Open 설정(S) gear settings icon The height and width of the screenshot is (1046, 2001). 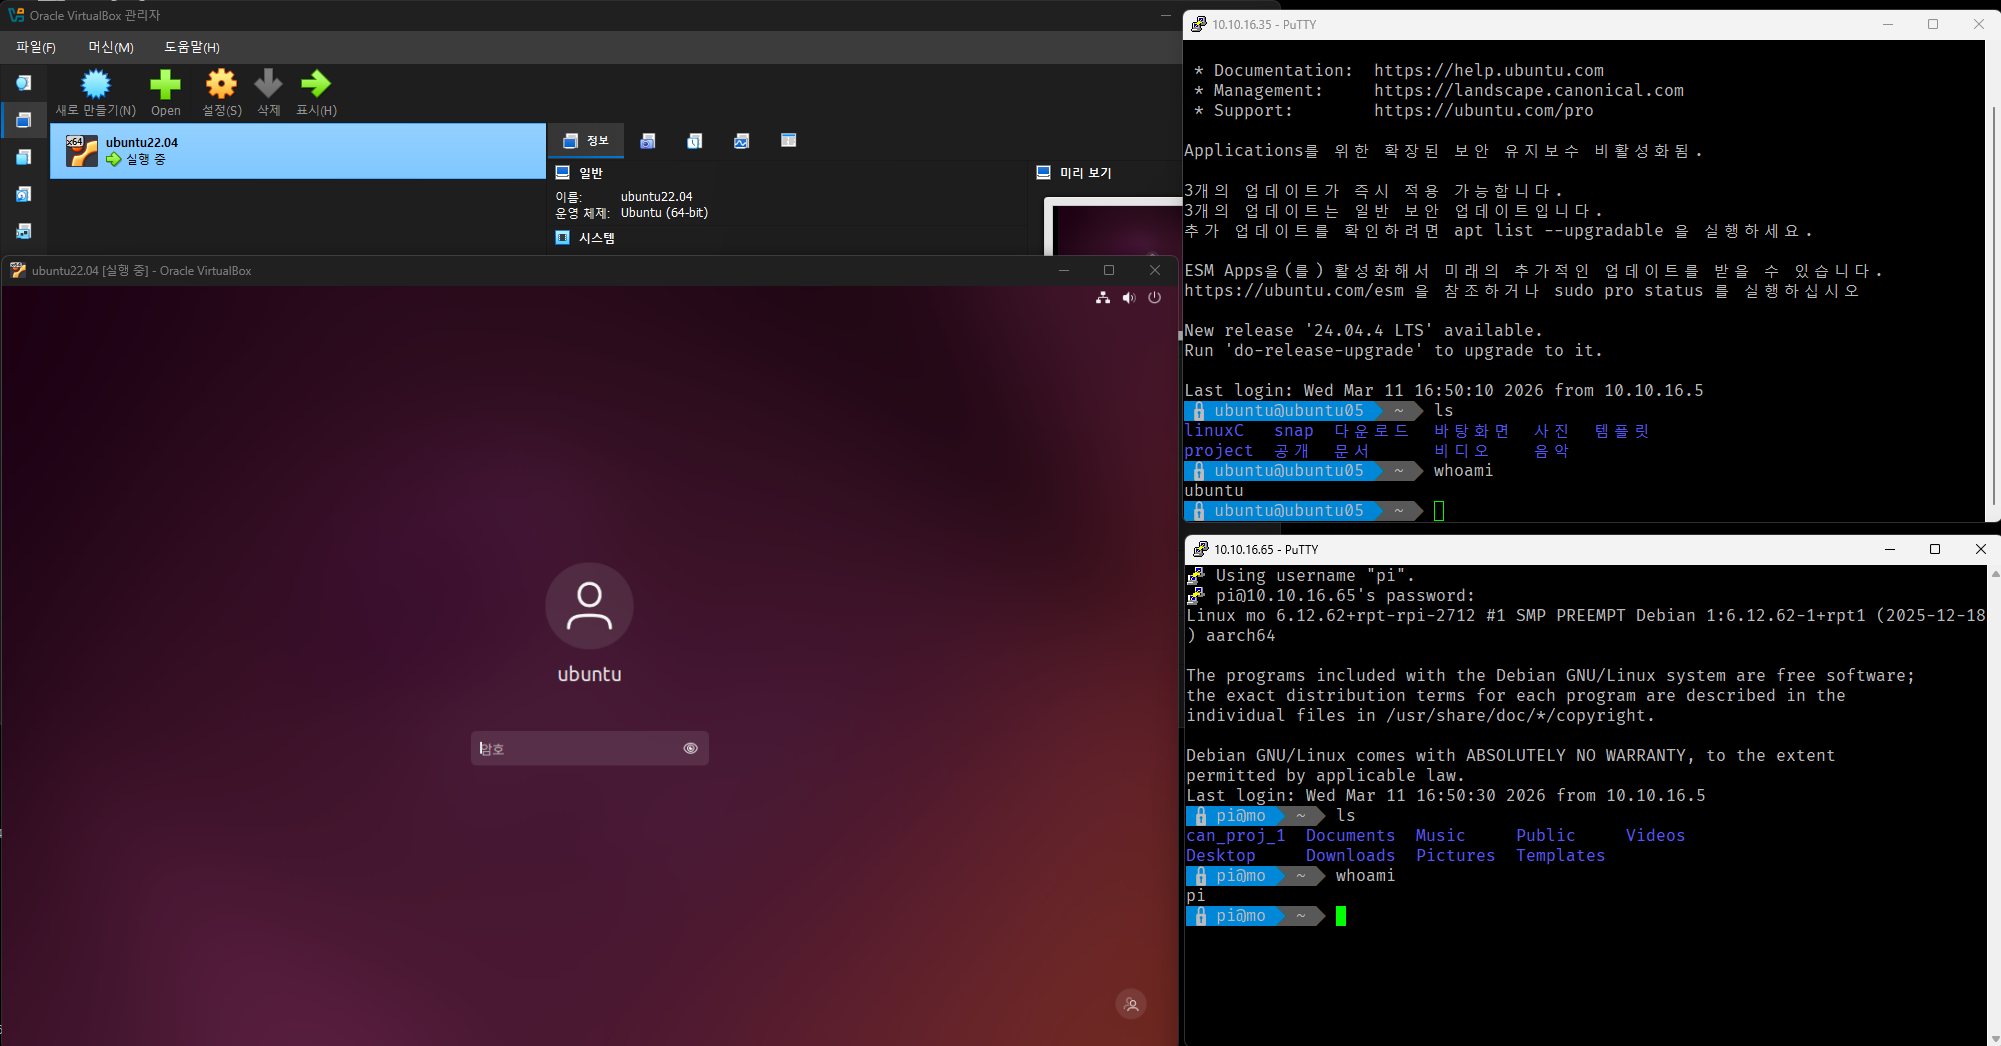[x=221, y=84]
